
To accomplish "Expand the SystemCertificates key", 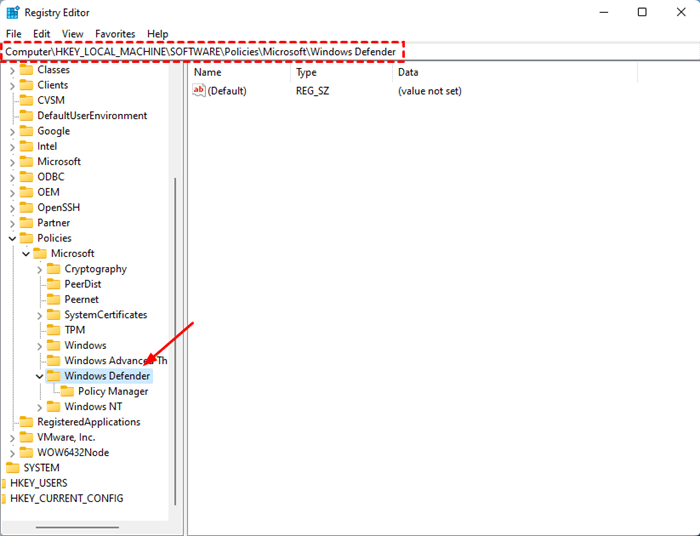I will tap(39, 316).
